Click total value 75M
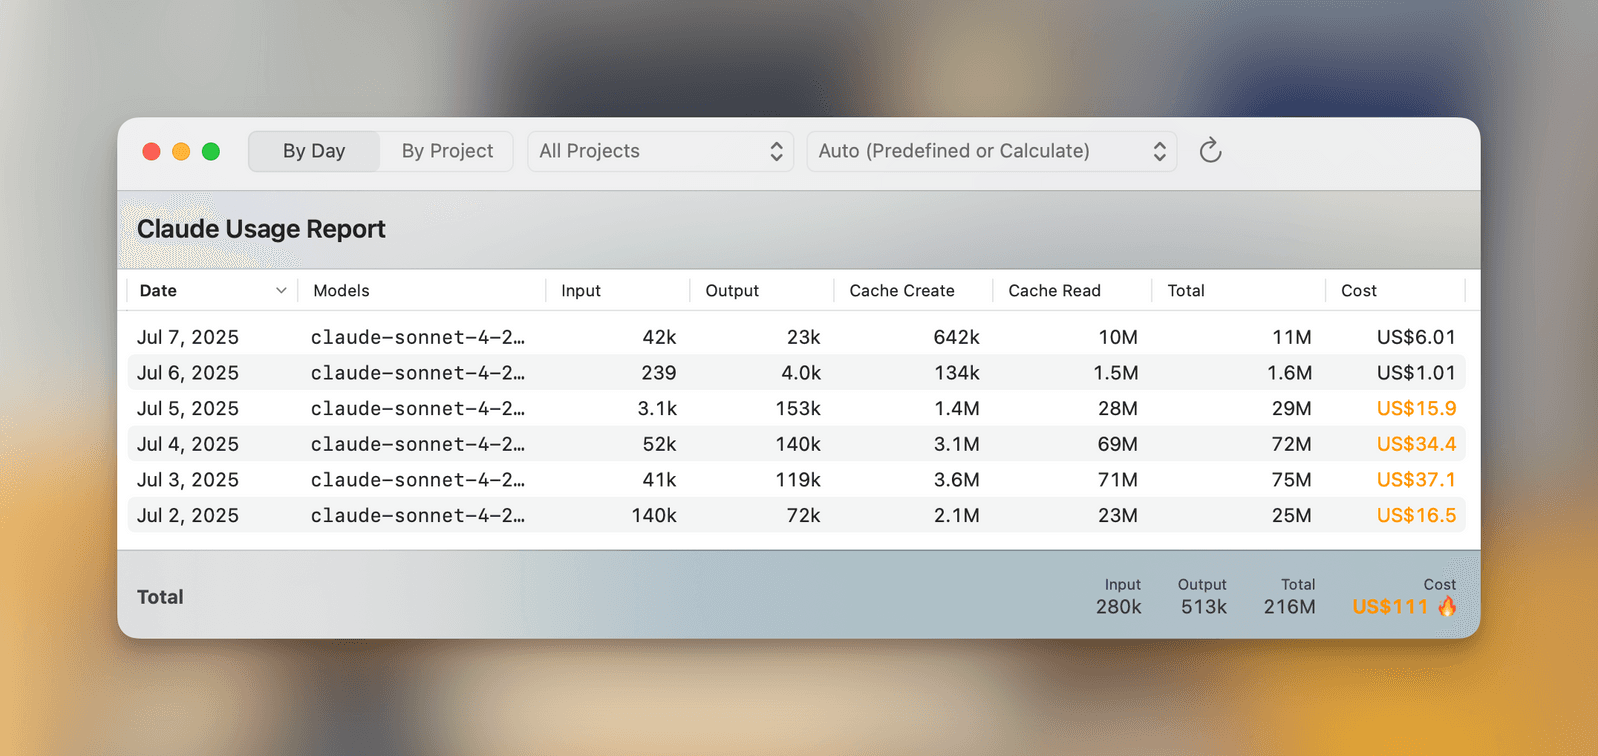Image resolution: width=1598 pixels, height=756 pixels. [1291, 480]
